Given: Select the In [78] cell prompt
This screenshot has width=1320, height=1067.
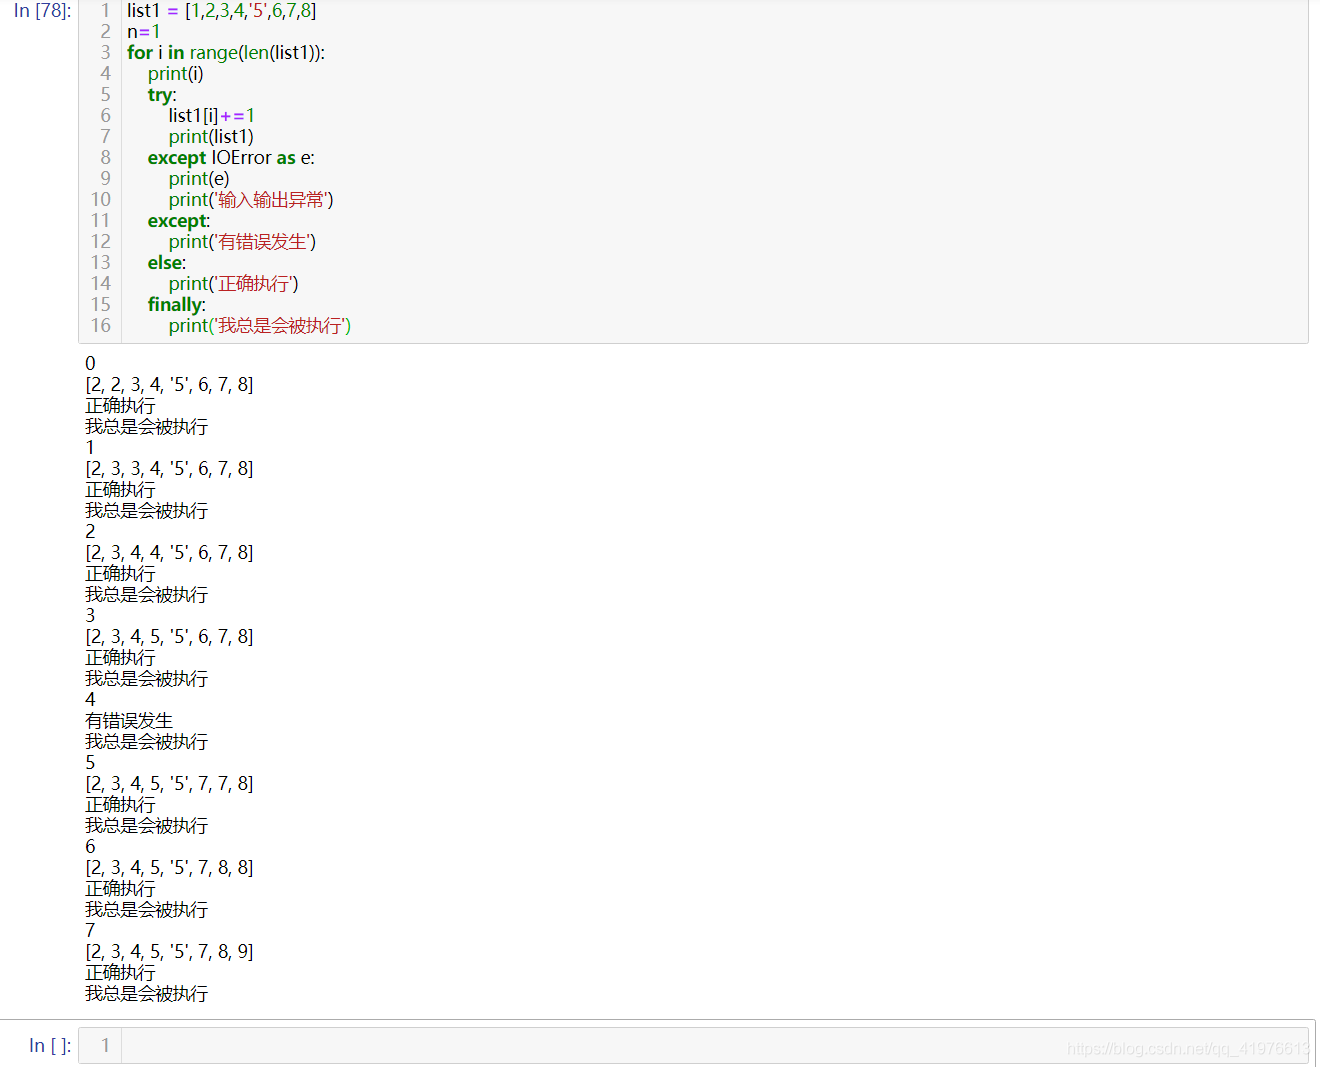Looking at the screenshot, I should point(42,11).
